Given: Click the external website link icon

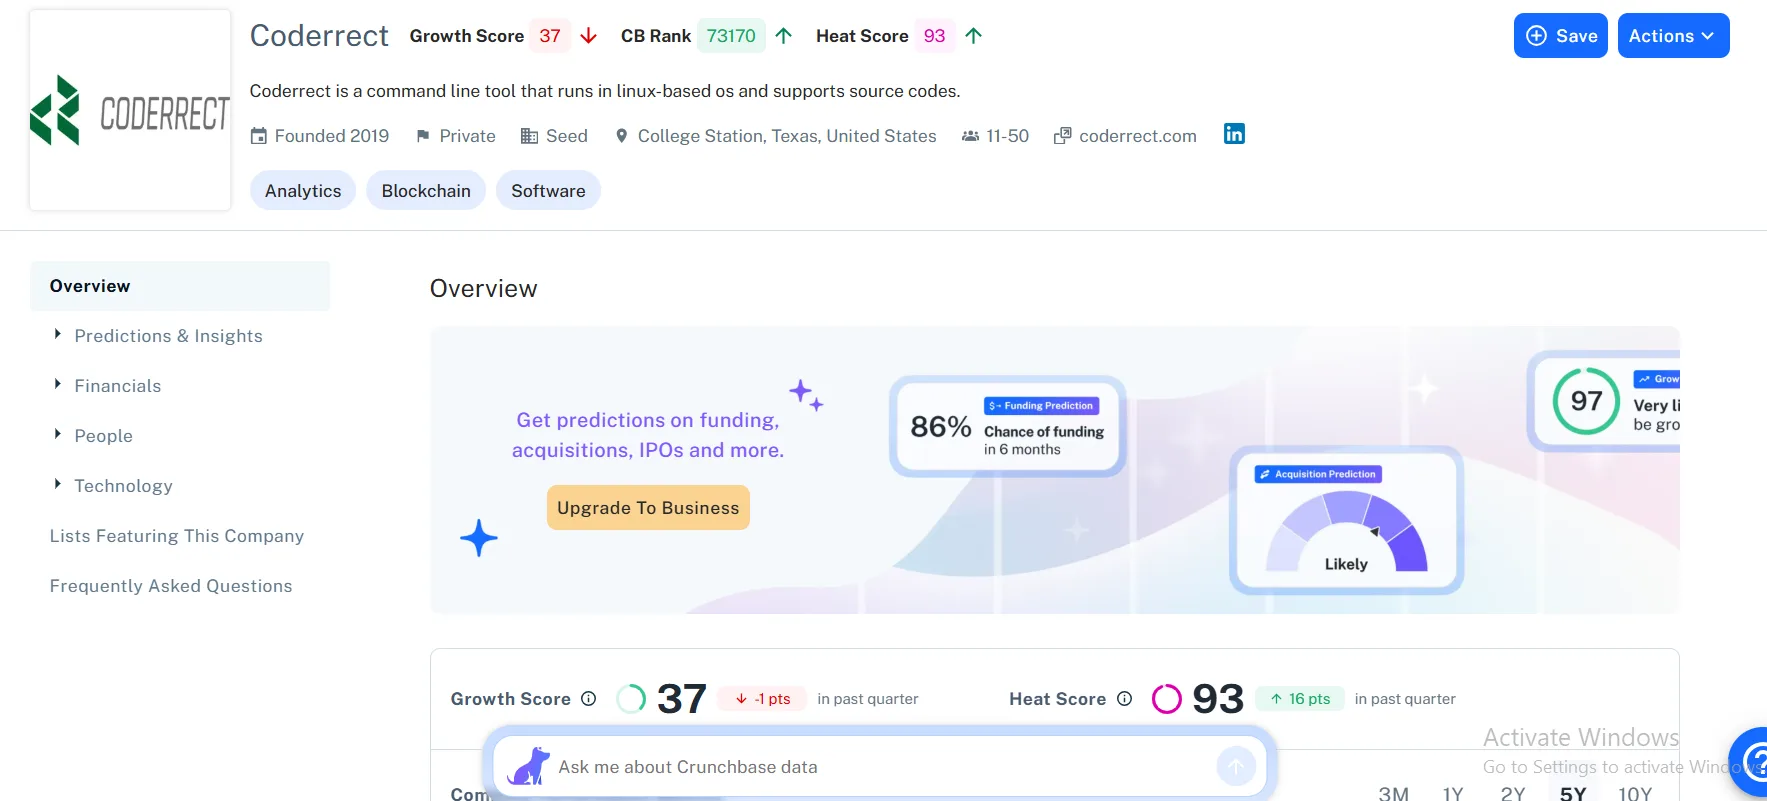Looking at the screenshot, I should tap(1063, 136).
